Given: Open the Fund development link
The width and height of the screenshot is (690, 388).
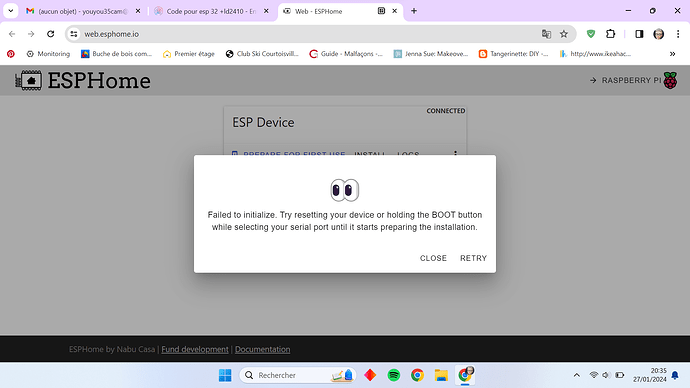Looking at the screenshot, I should [195, 349].
